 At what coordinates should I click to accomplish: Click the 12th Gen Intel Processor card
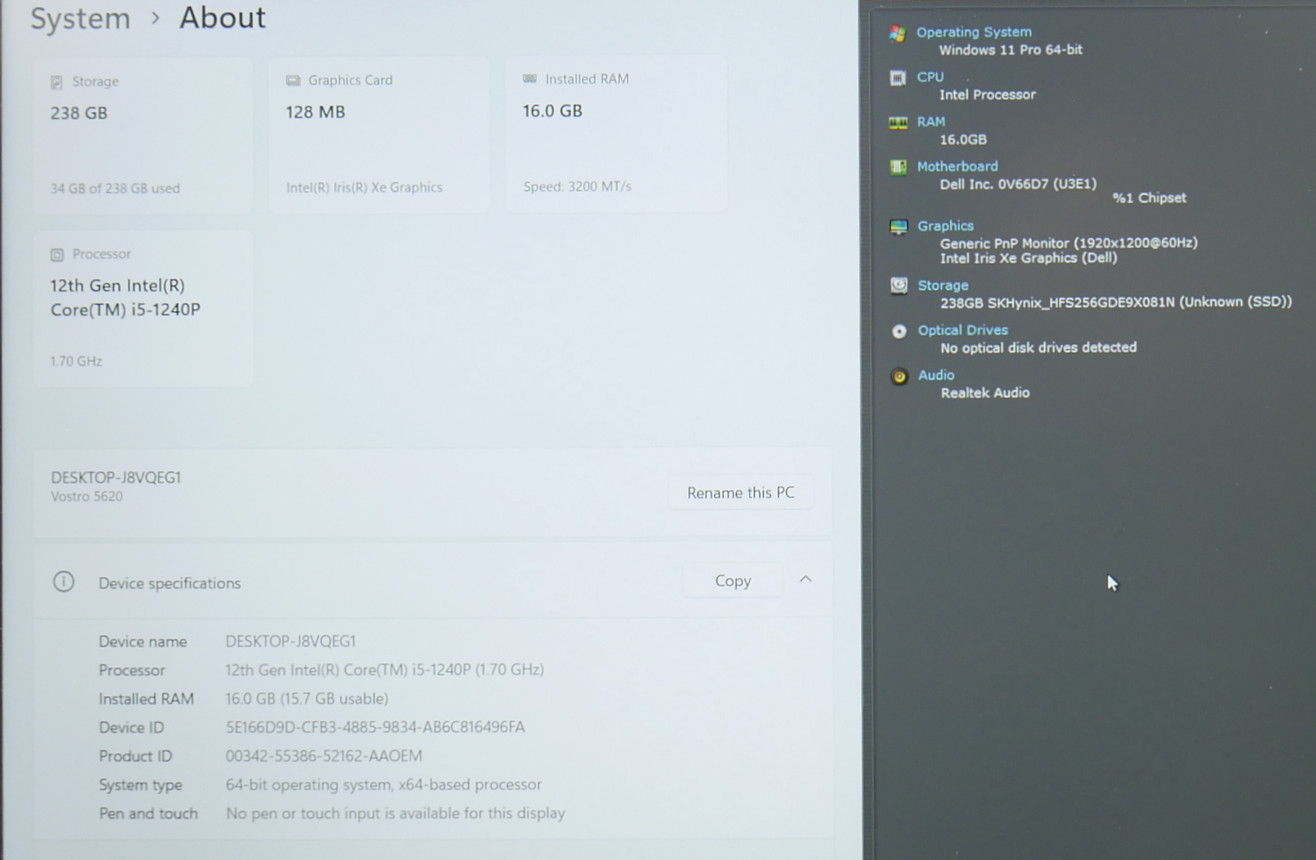pos(143,309)
